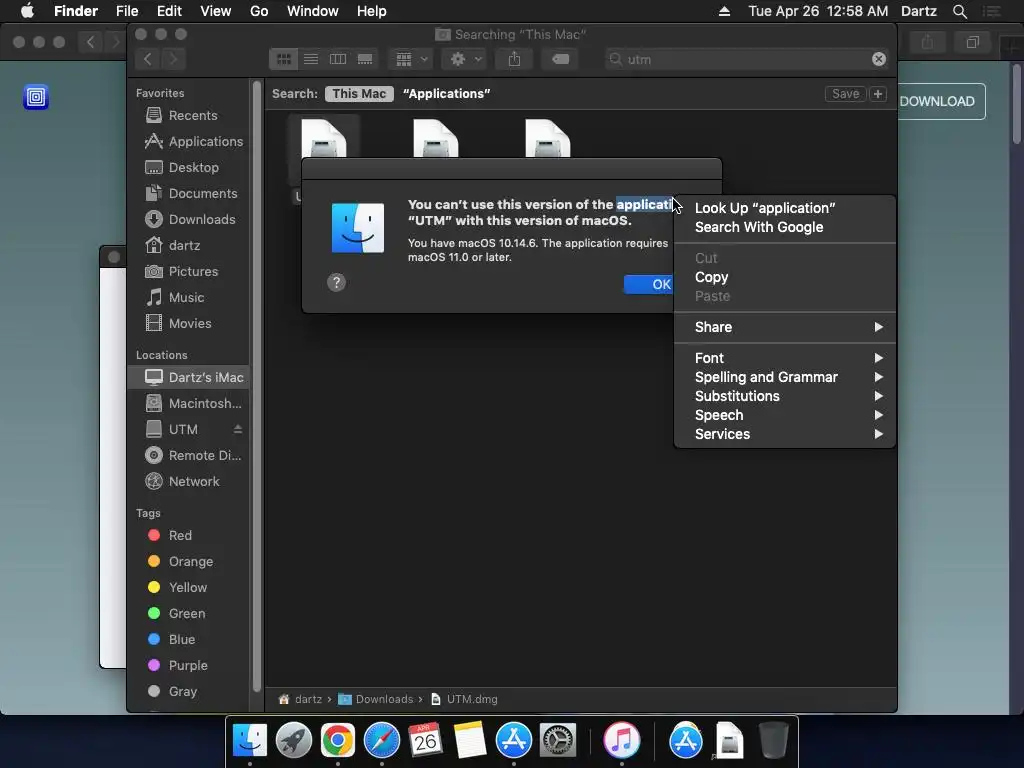Click the Edit Tags toolbar icon
The height and width of the screenshot is (768, 1024).
pyautogui.click(x=560, y=59)
